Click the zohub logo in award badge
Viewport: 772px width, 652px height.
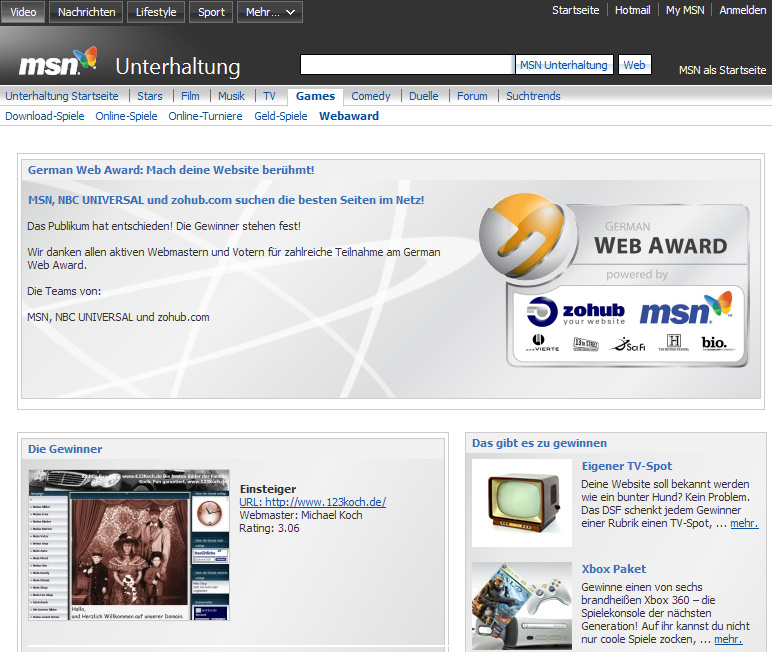[x=576, y=312]
